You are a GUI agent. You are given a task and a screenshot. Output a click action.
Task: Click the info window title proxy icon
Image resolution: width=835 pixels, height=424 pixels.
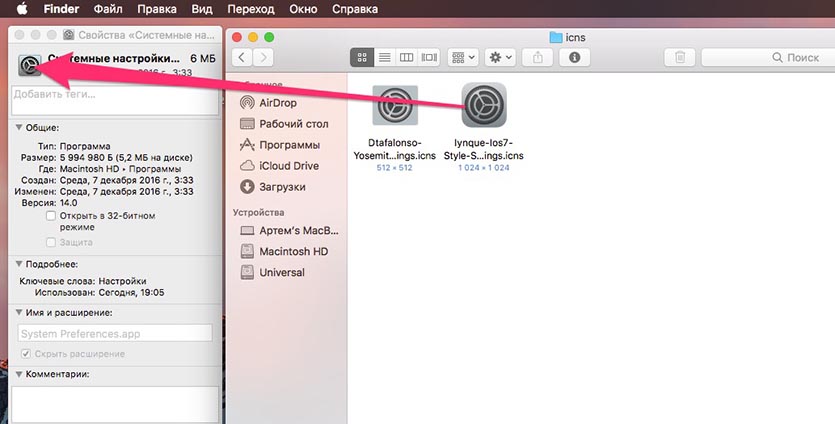[69, 35]
